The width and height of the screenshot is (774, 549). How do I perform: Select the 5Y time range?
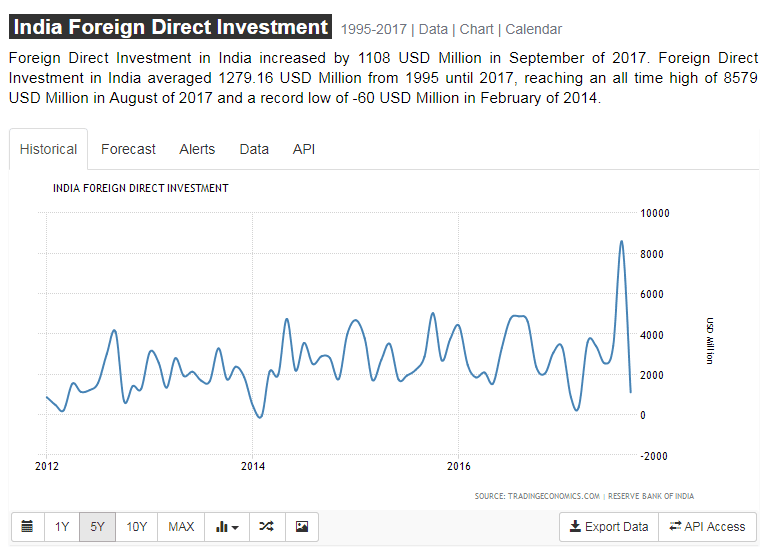point(97,526)
